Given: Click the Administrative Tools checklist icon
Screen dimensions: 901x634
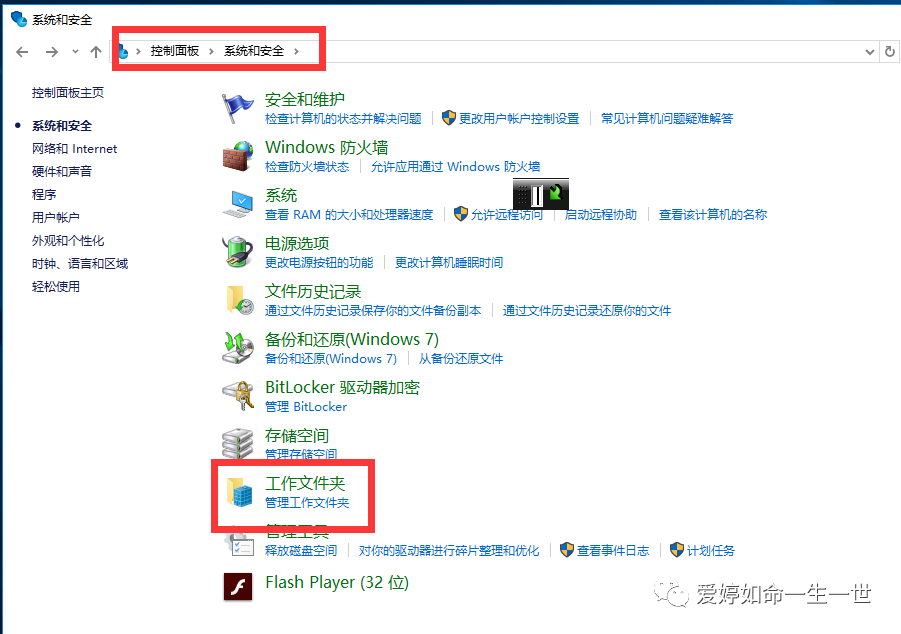Looking at the screenshot, I should tap(240, 544).
